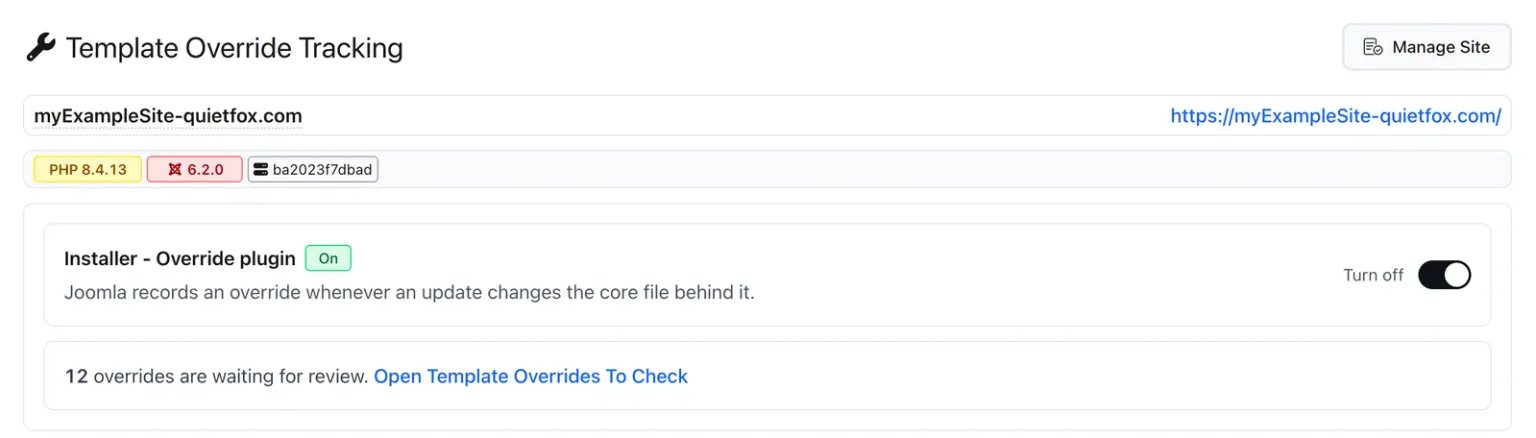The height and width of the screenshot is (438, 1536).
Task: Click the wrench icon beside Template Override Tracking
Action: [40, 47]
